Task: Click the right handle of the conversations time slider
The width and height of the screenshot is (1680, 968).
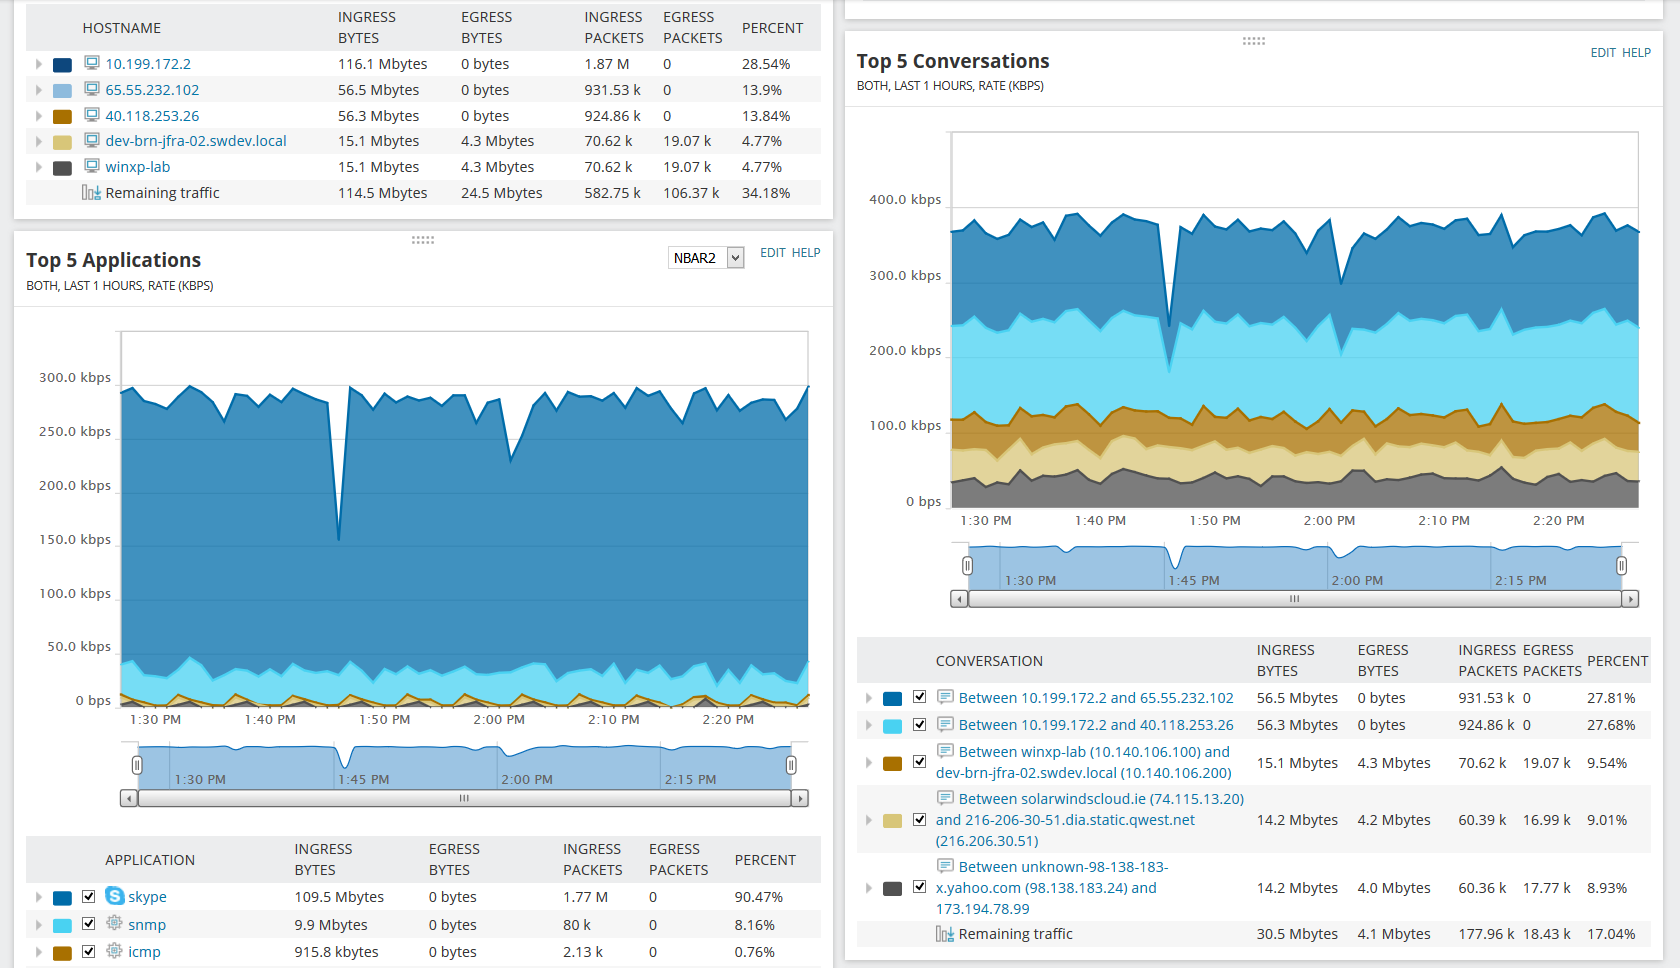Action: [1623, 565]
